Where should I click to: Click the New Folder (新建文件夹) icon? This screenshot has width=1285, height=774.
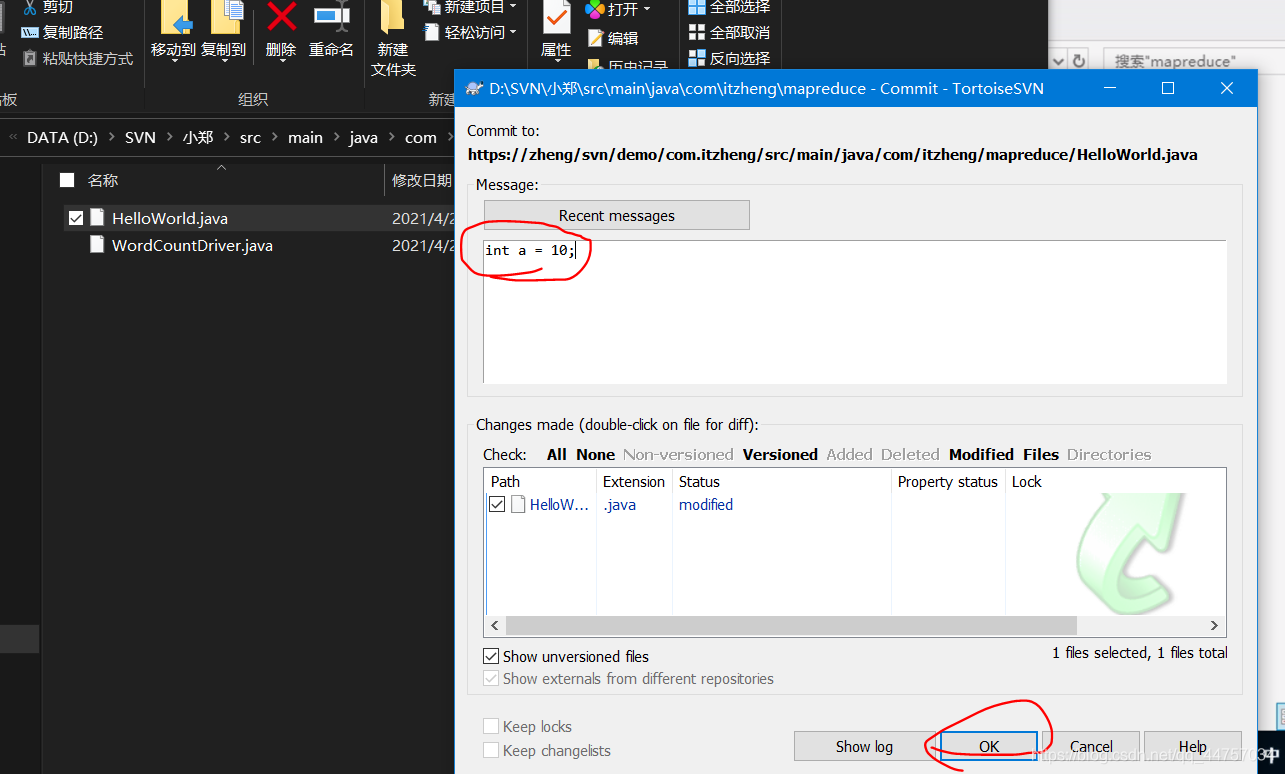point(393,18)
